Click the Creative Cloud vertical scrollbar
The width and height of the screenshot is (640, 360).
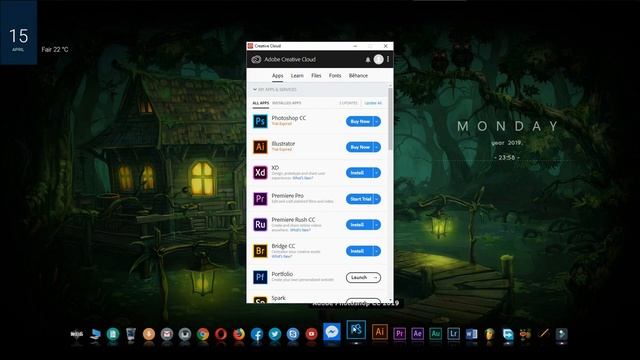pos(391,119)
